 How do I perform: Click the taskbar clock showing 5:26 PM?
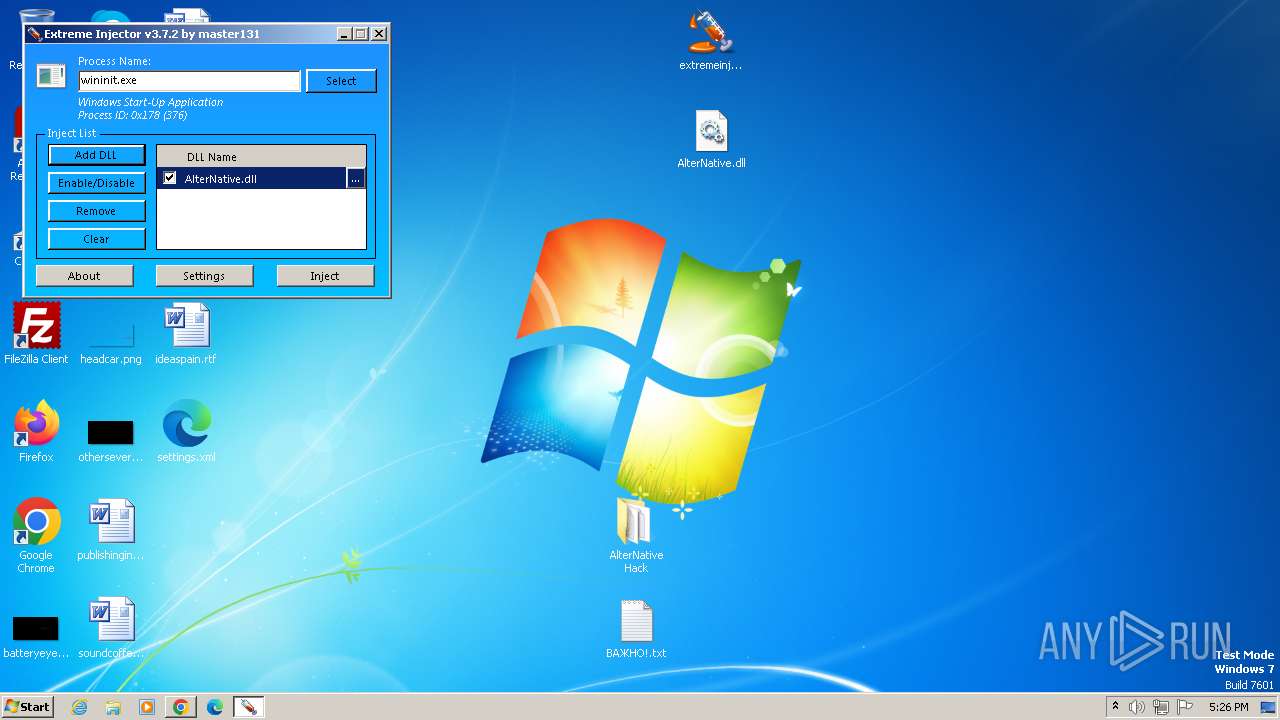[1228, 707]
